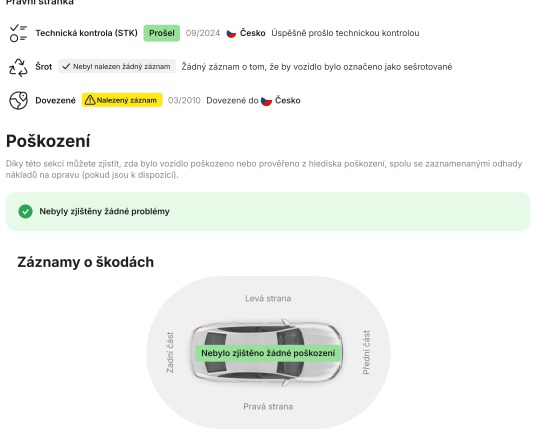Click the Šrot recycling arrows icon
Viewport: 540px width, 445px height.
[x=18, y=67]
